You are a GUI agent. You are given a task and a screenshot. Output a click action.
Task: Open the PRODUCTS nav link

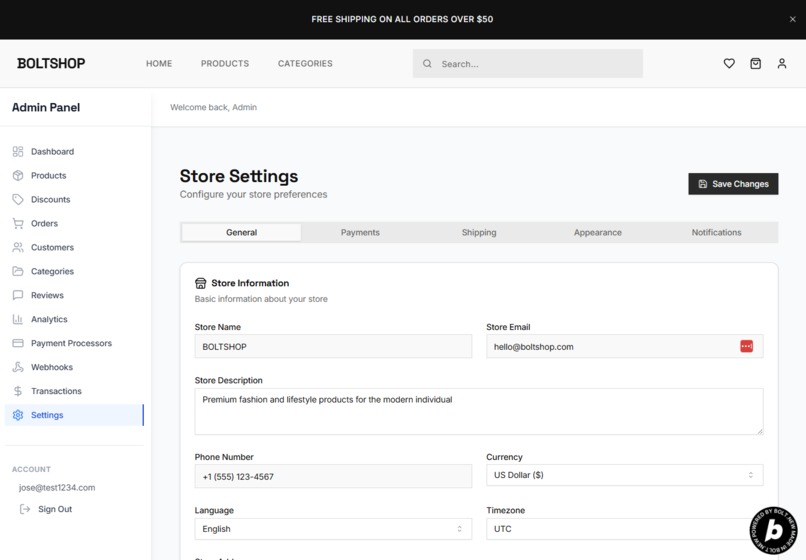point(225,63)
